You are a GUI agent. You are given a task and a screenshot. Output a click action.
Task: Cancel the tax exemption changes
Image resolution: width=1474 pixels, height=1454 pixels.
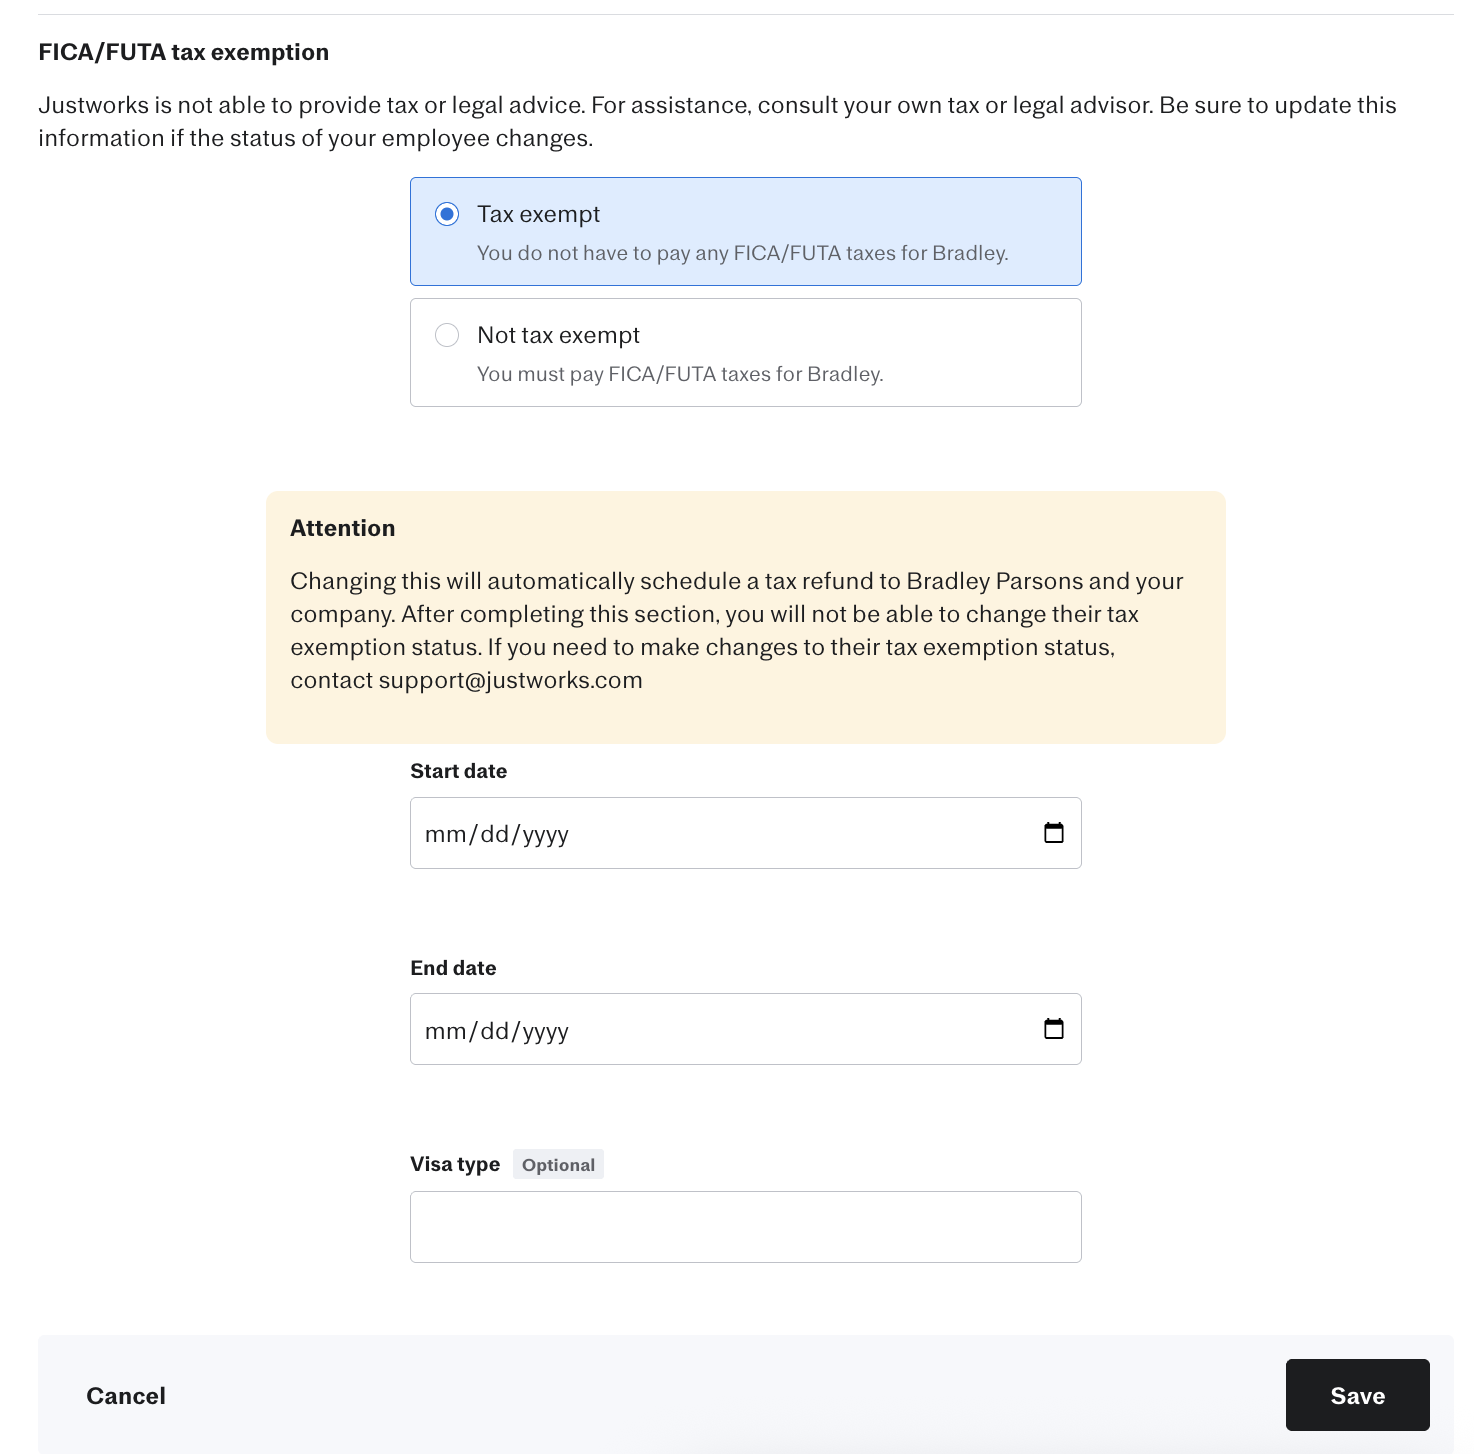126,1396
